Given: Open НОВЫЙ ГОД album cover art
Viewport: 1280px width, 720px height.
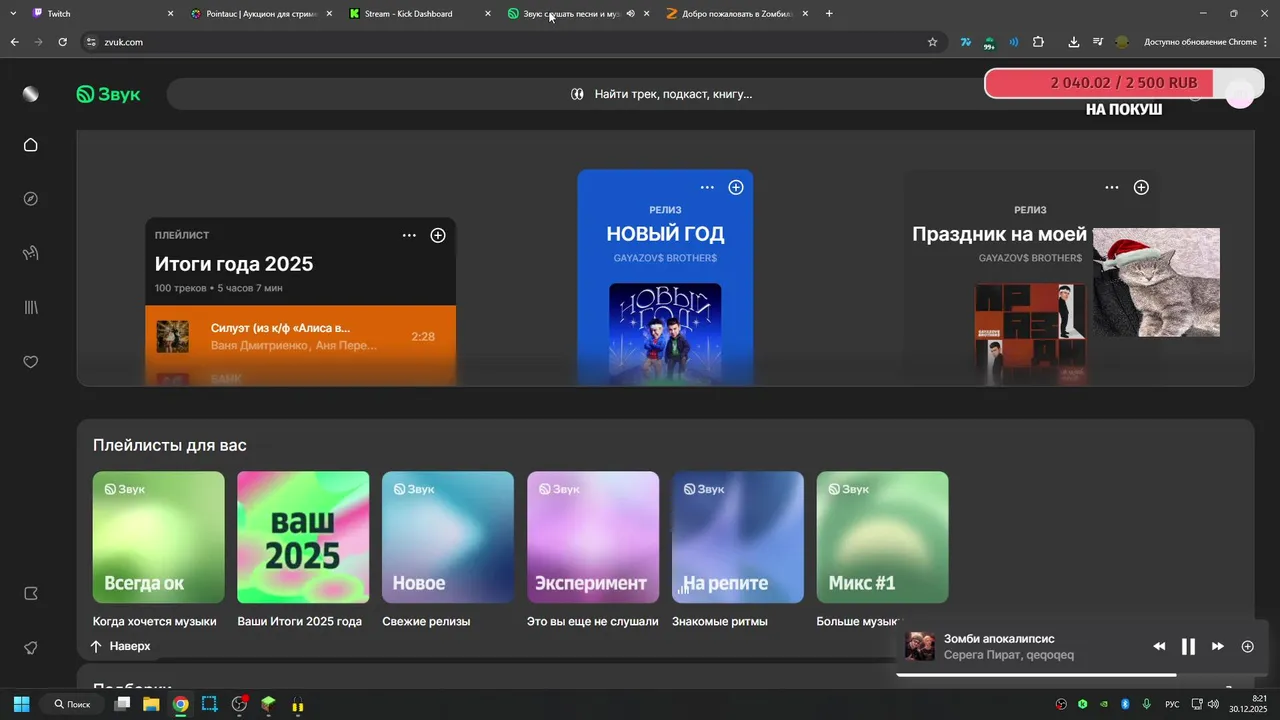Looking at the screenshot, I should coord(665,334).
